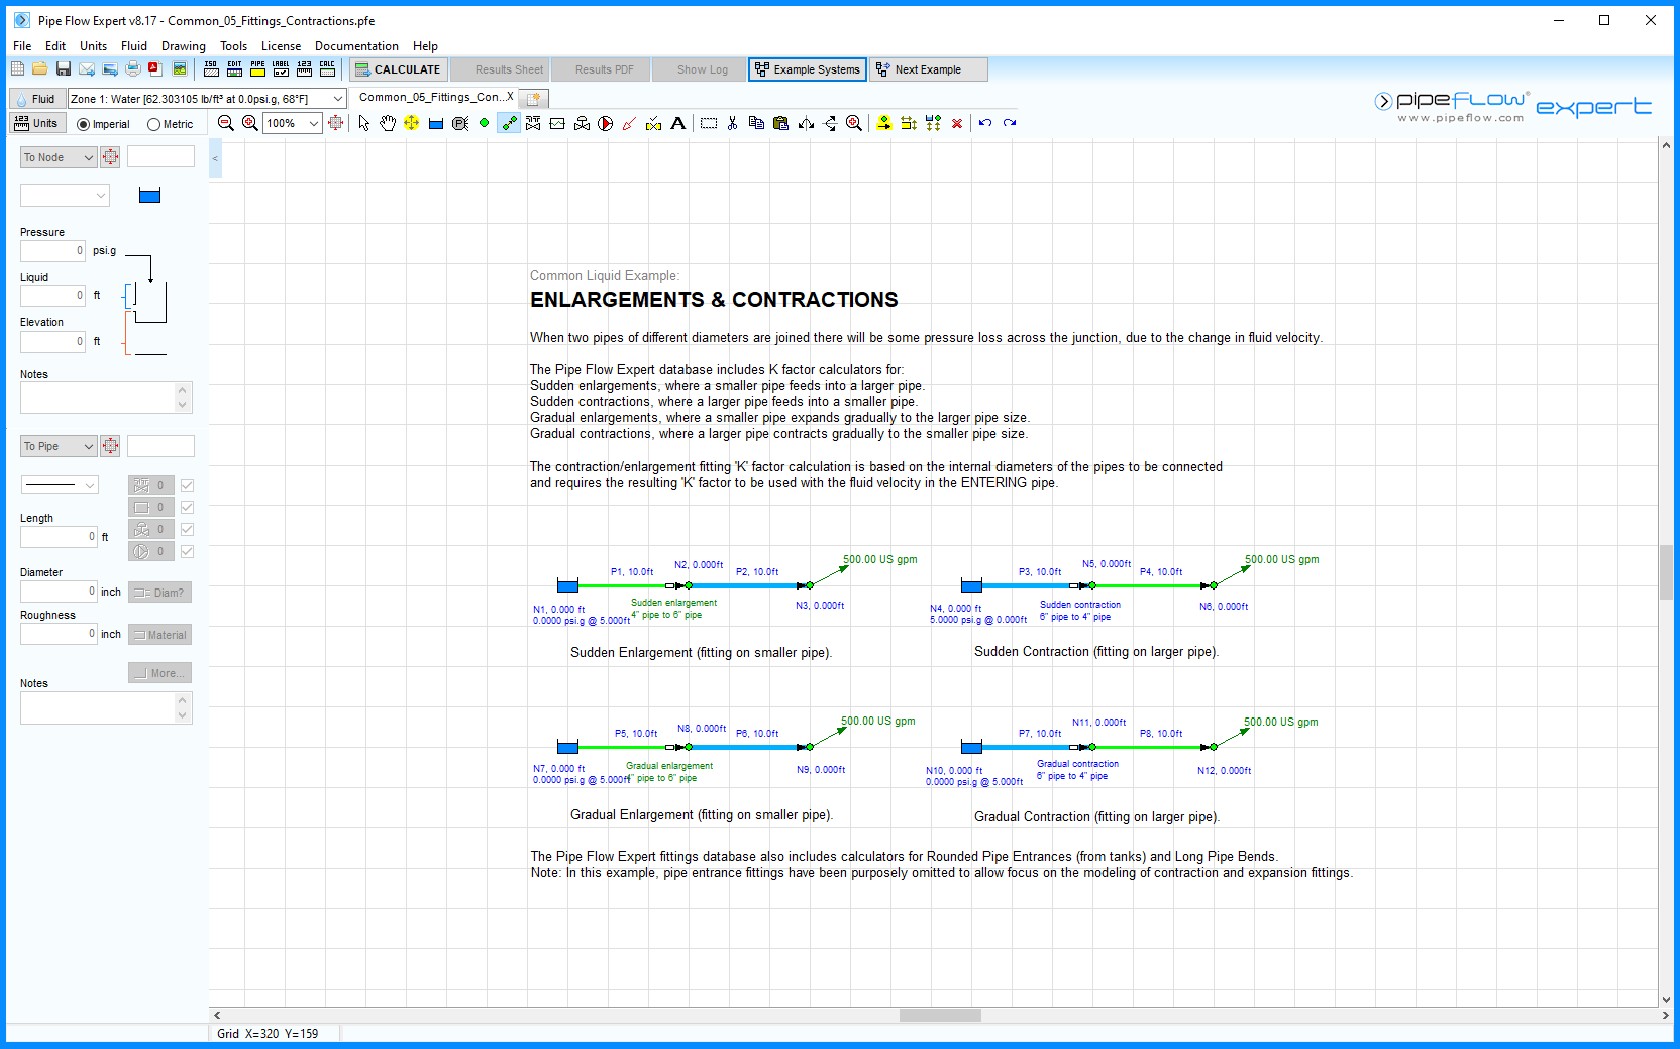Click the Diameter input field
The image size is (1680, 1049).
[x=59, y=591]
